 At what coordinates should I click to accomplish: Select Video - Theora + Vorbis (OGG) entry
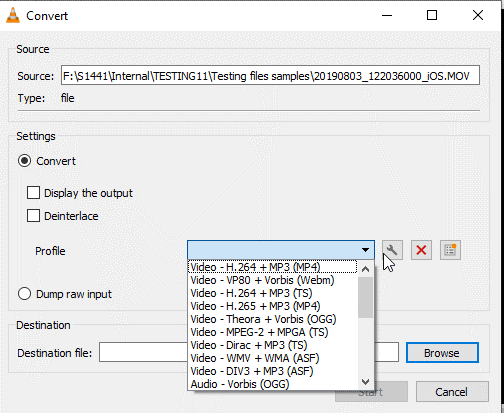tap(263, 319)
